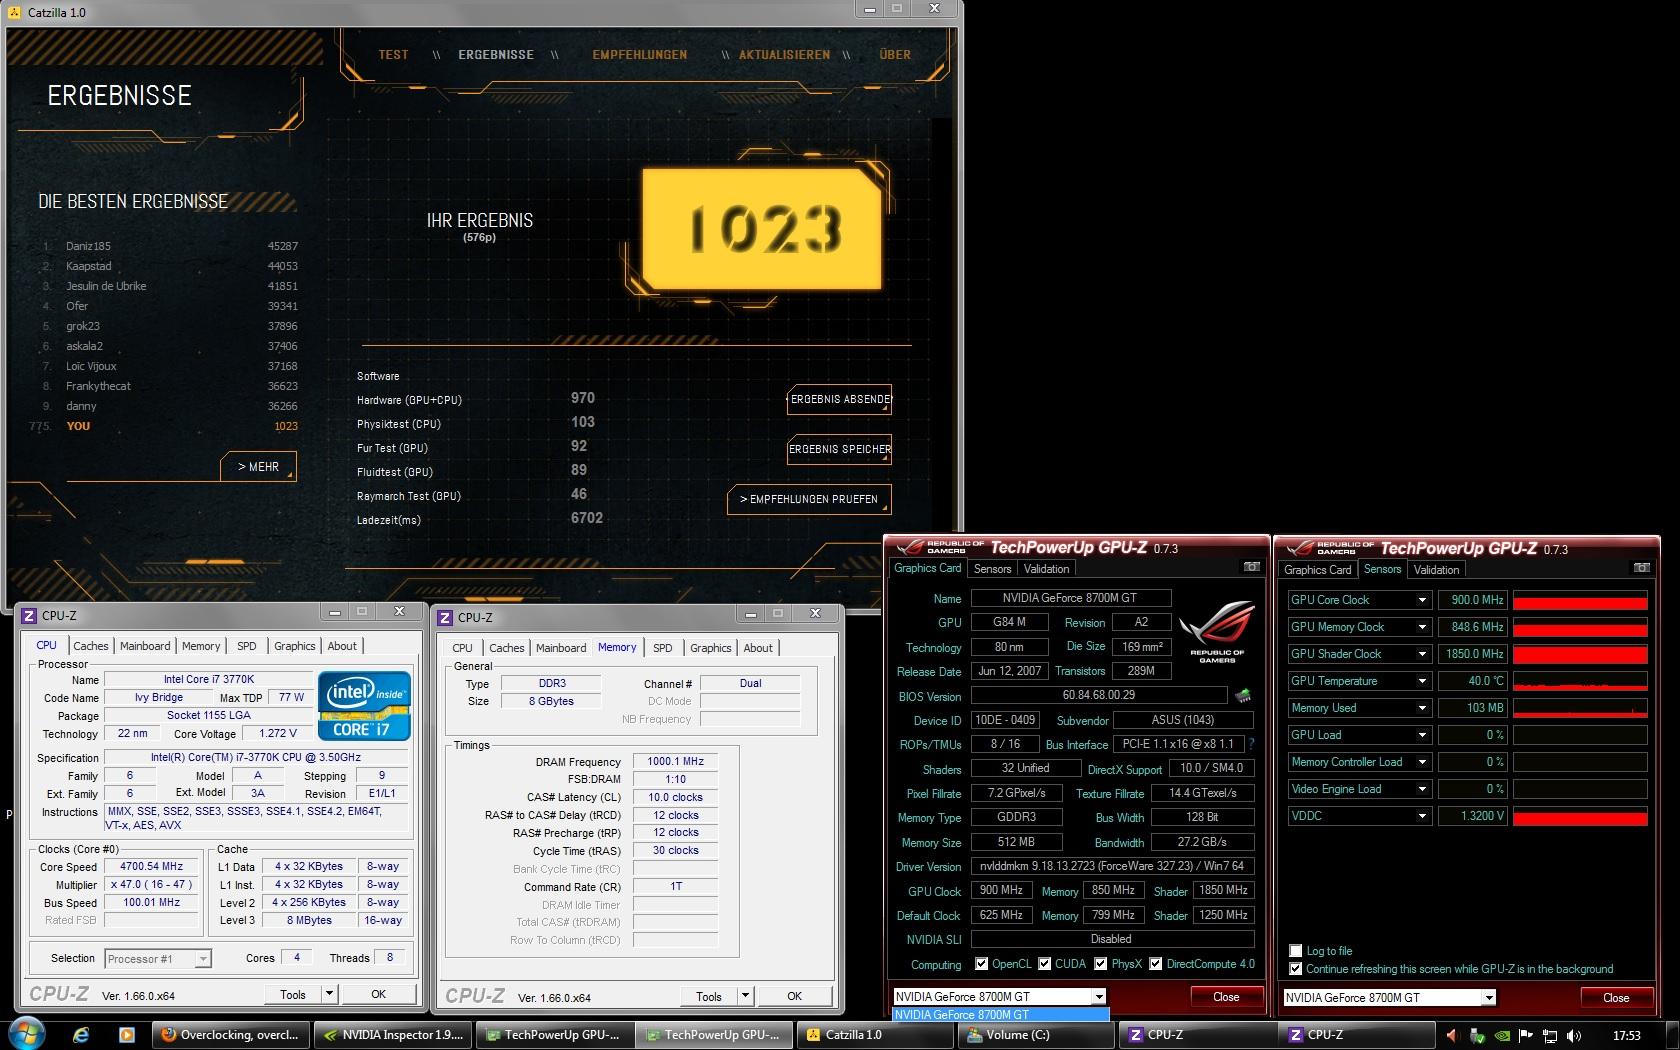Image resolution: width=1680 pixels, height=1050 pixels.
Task: Click the speaker tray icon
Action: click(x=1574, y=1035)
